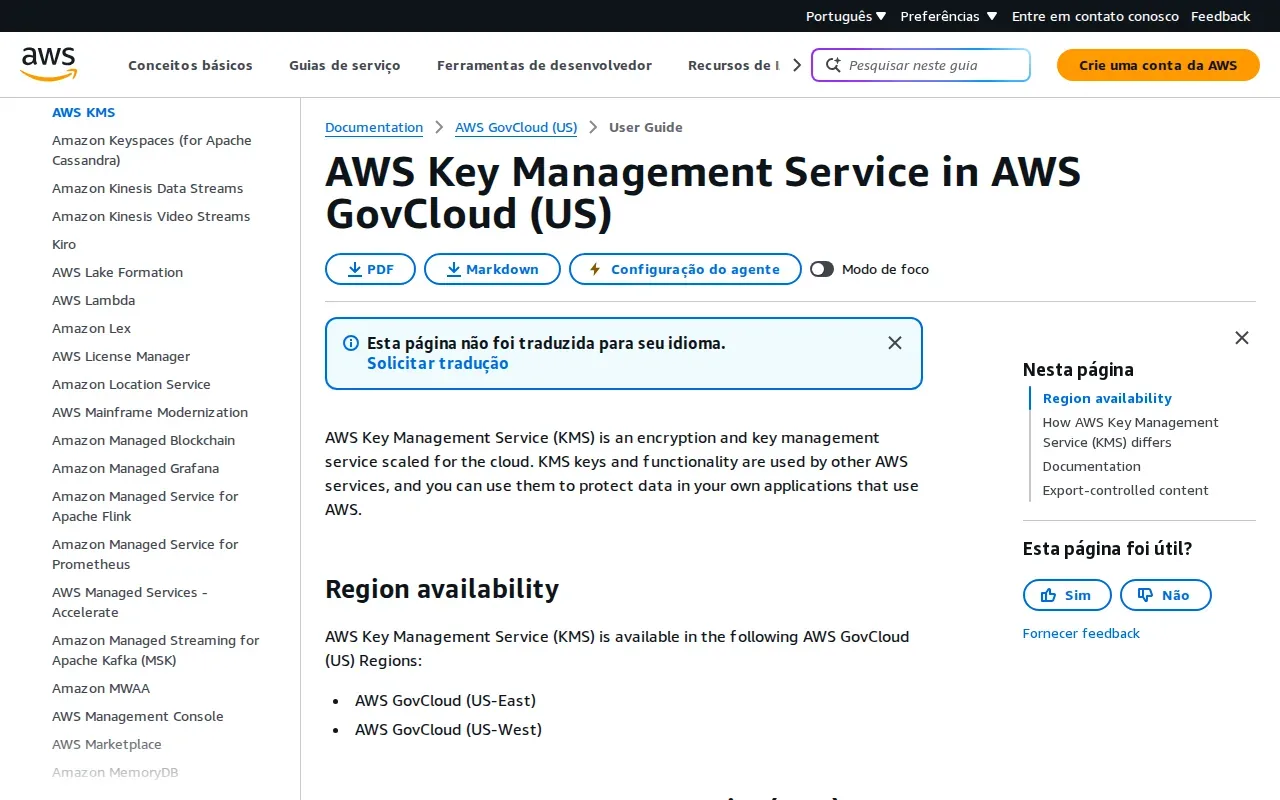Jump to Export-controlled content section

click(x=1126, y=490)
